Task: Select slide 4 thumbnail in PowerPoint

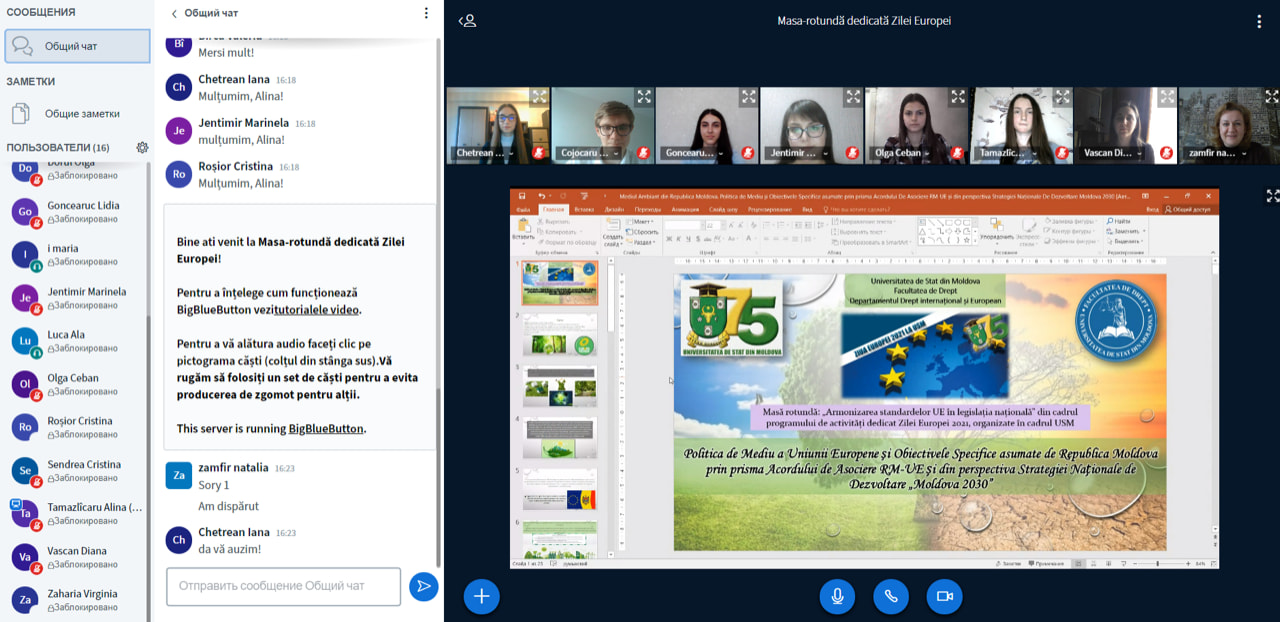Action: point(559,438)
